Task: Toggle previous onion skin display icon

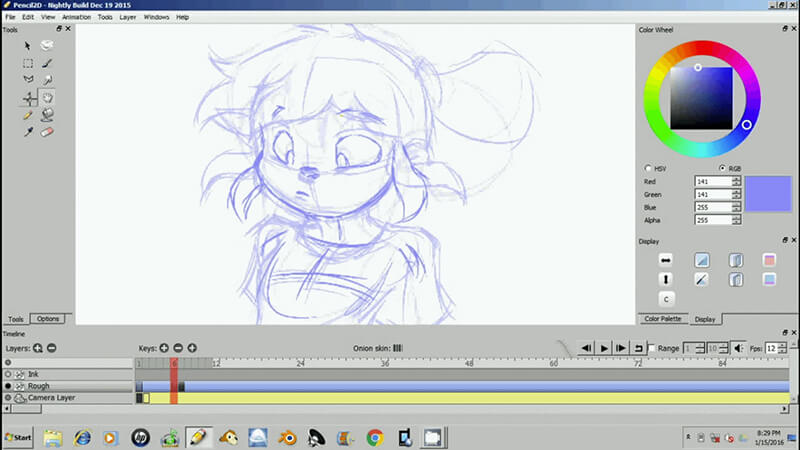Action: click(x=735, y=260)
